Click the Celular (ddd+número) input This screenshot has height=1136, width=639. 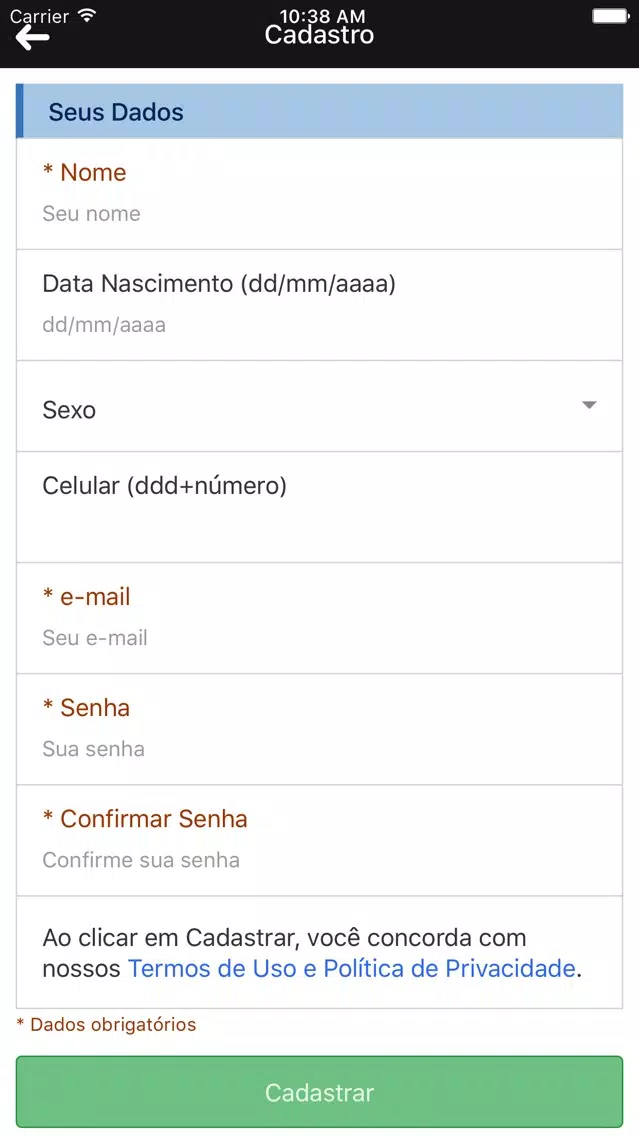click(x=320, y=527)
